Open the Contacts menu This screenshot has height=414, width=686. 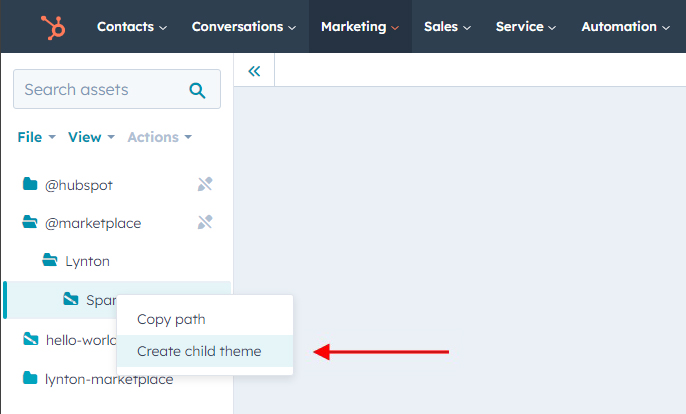132,27
